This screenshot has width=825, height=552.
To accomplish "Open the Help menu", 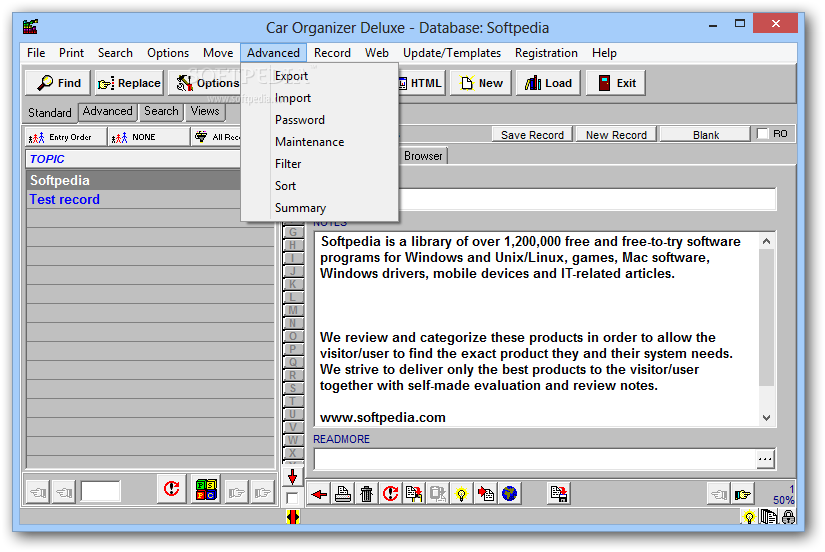I will (604, 53).
